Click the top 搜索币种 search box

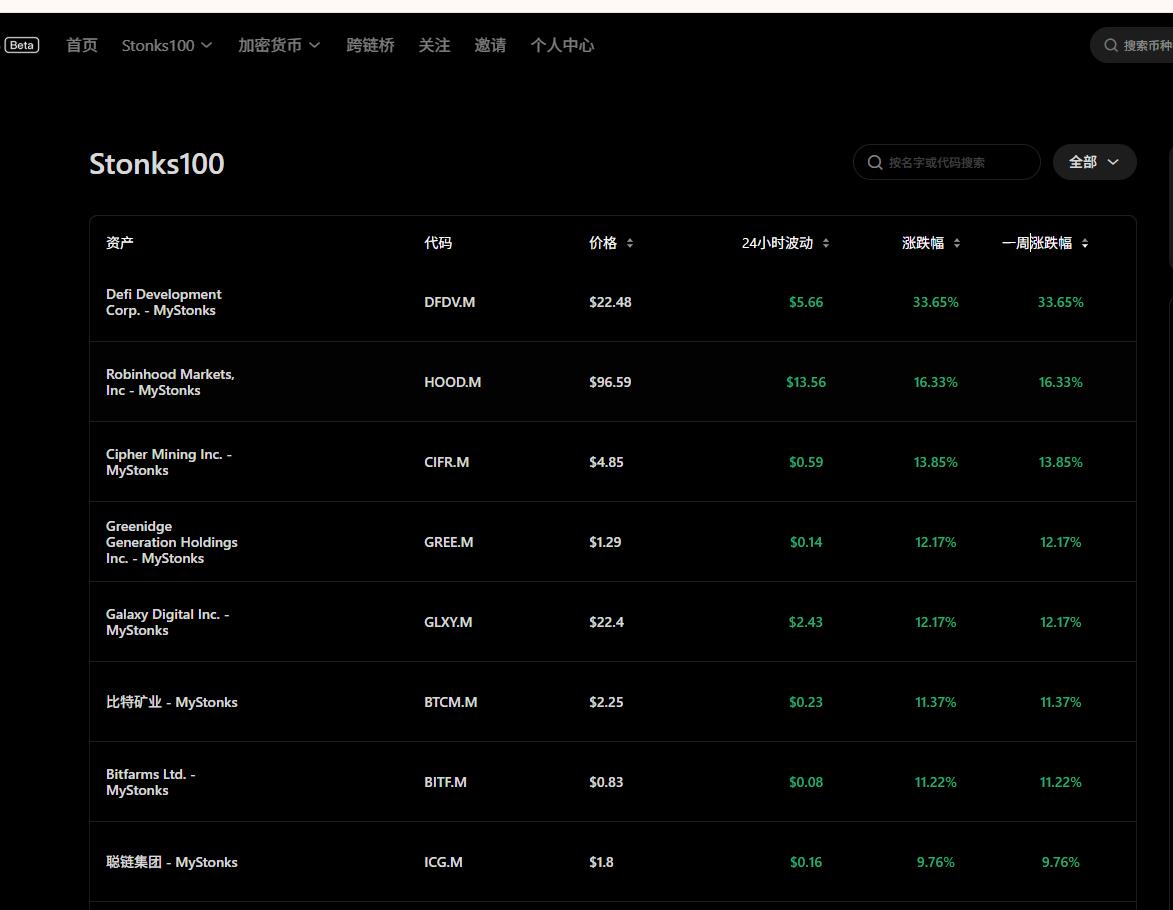[1132, 46]
